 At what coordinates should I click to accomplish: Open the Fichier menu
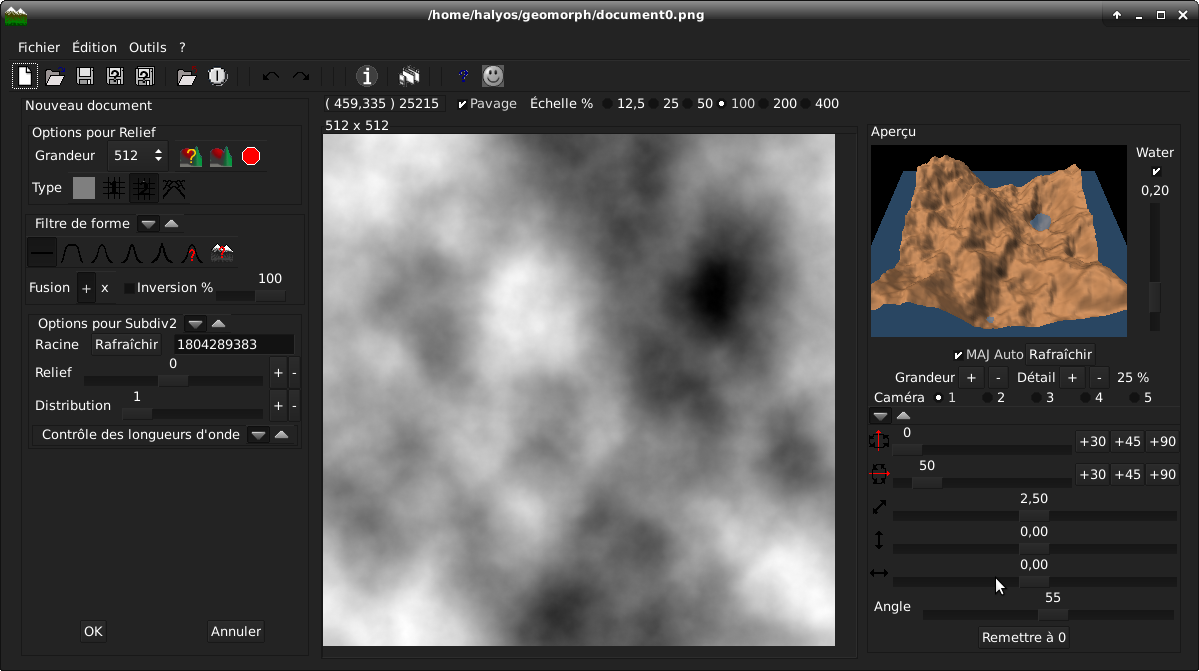[39, 47]
